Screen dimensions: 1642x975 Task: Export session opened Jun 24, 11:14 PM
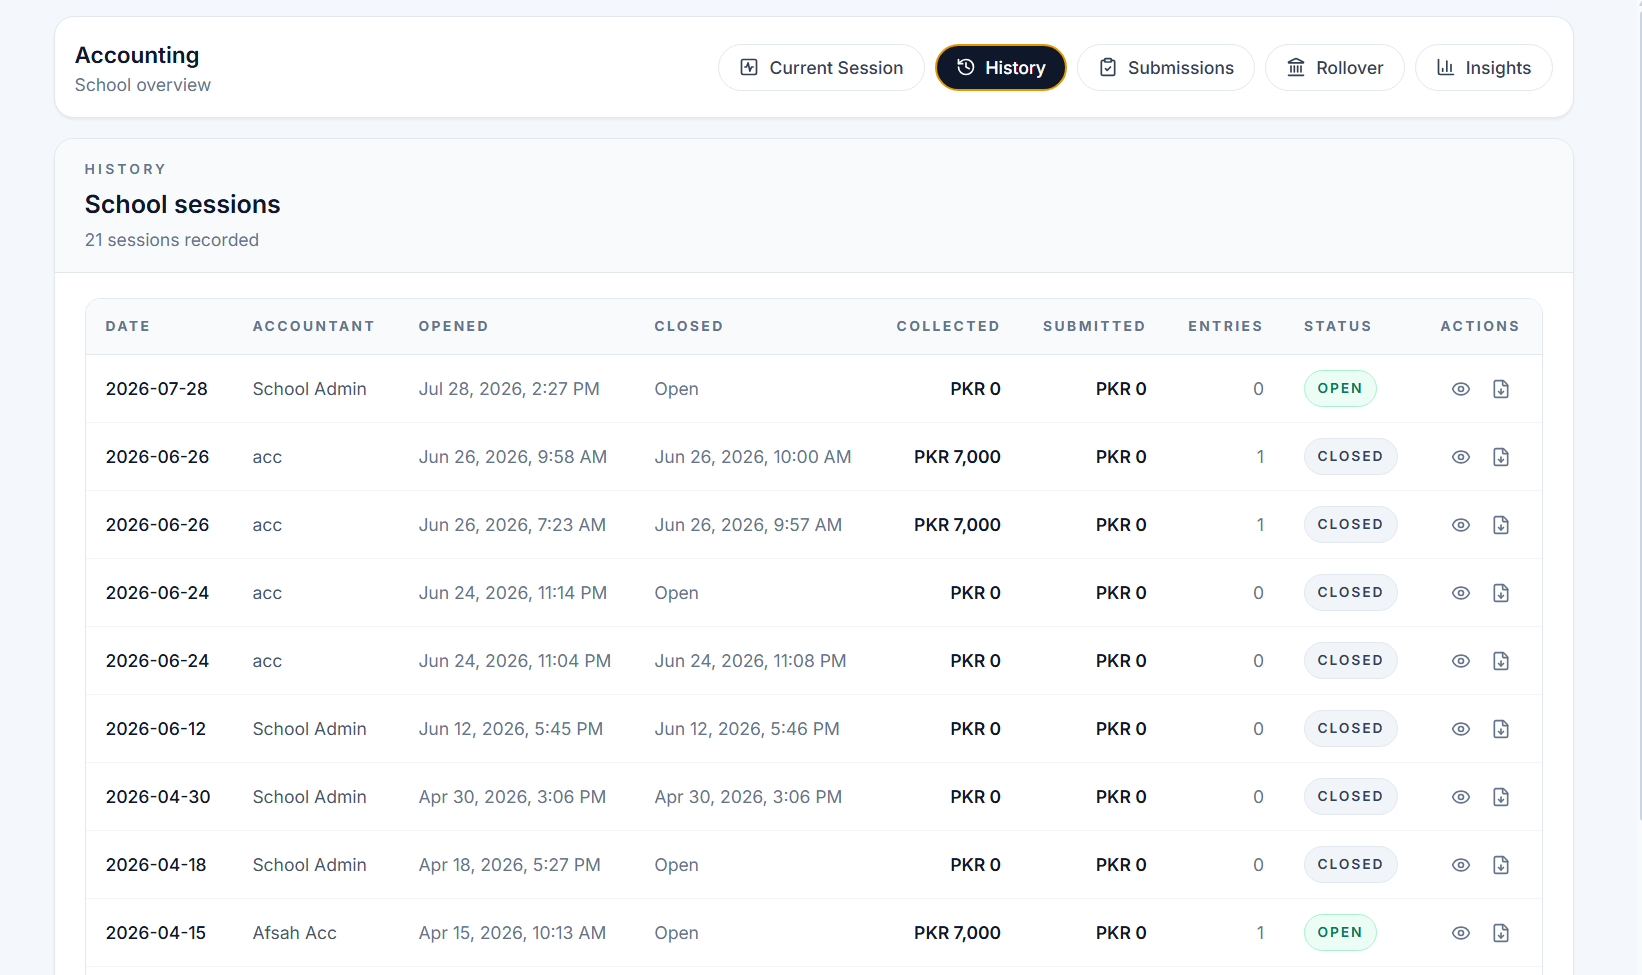click(1501, 593)
